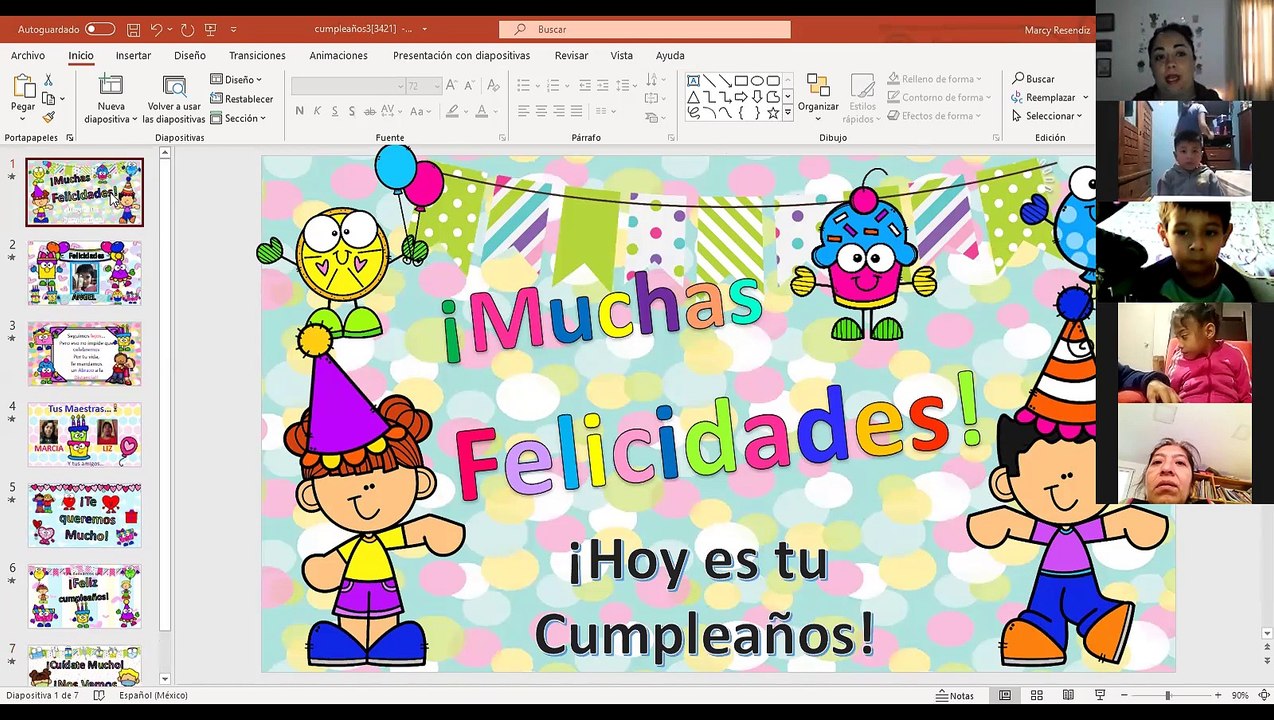This screenshot has width=1274, height=720.
Task: Click the Cortar scissors icon
Action: (x=47, y=79)
